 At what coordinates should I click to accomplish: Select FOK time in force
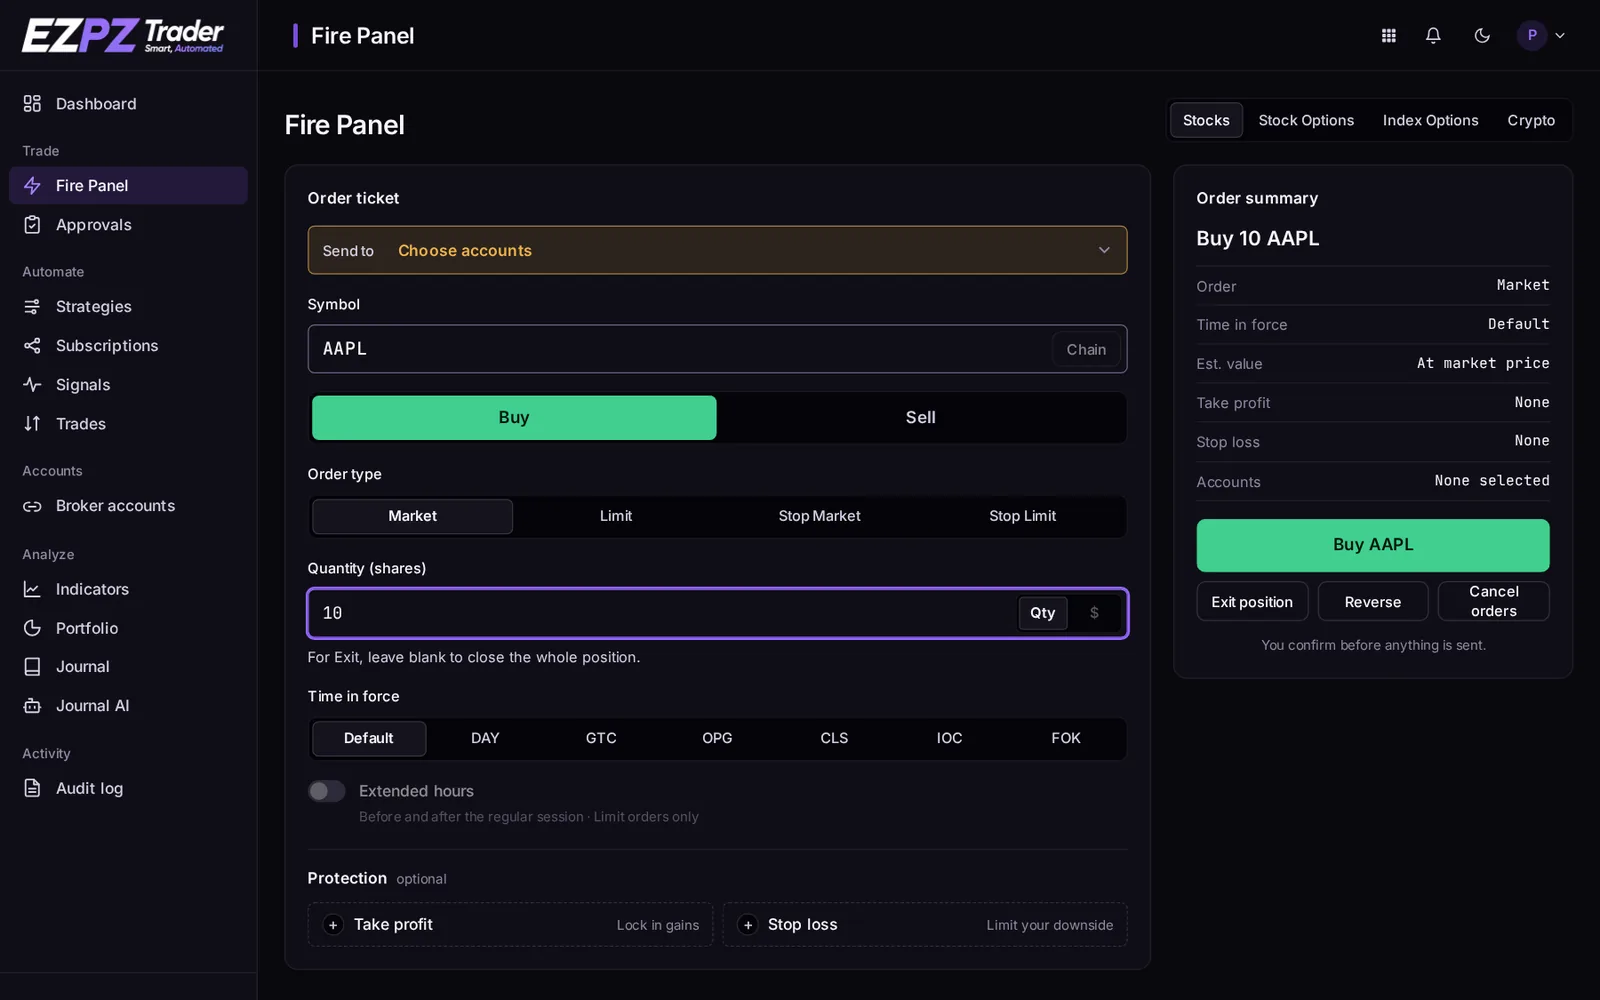click(x=1065, y=738)
